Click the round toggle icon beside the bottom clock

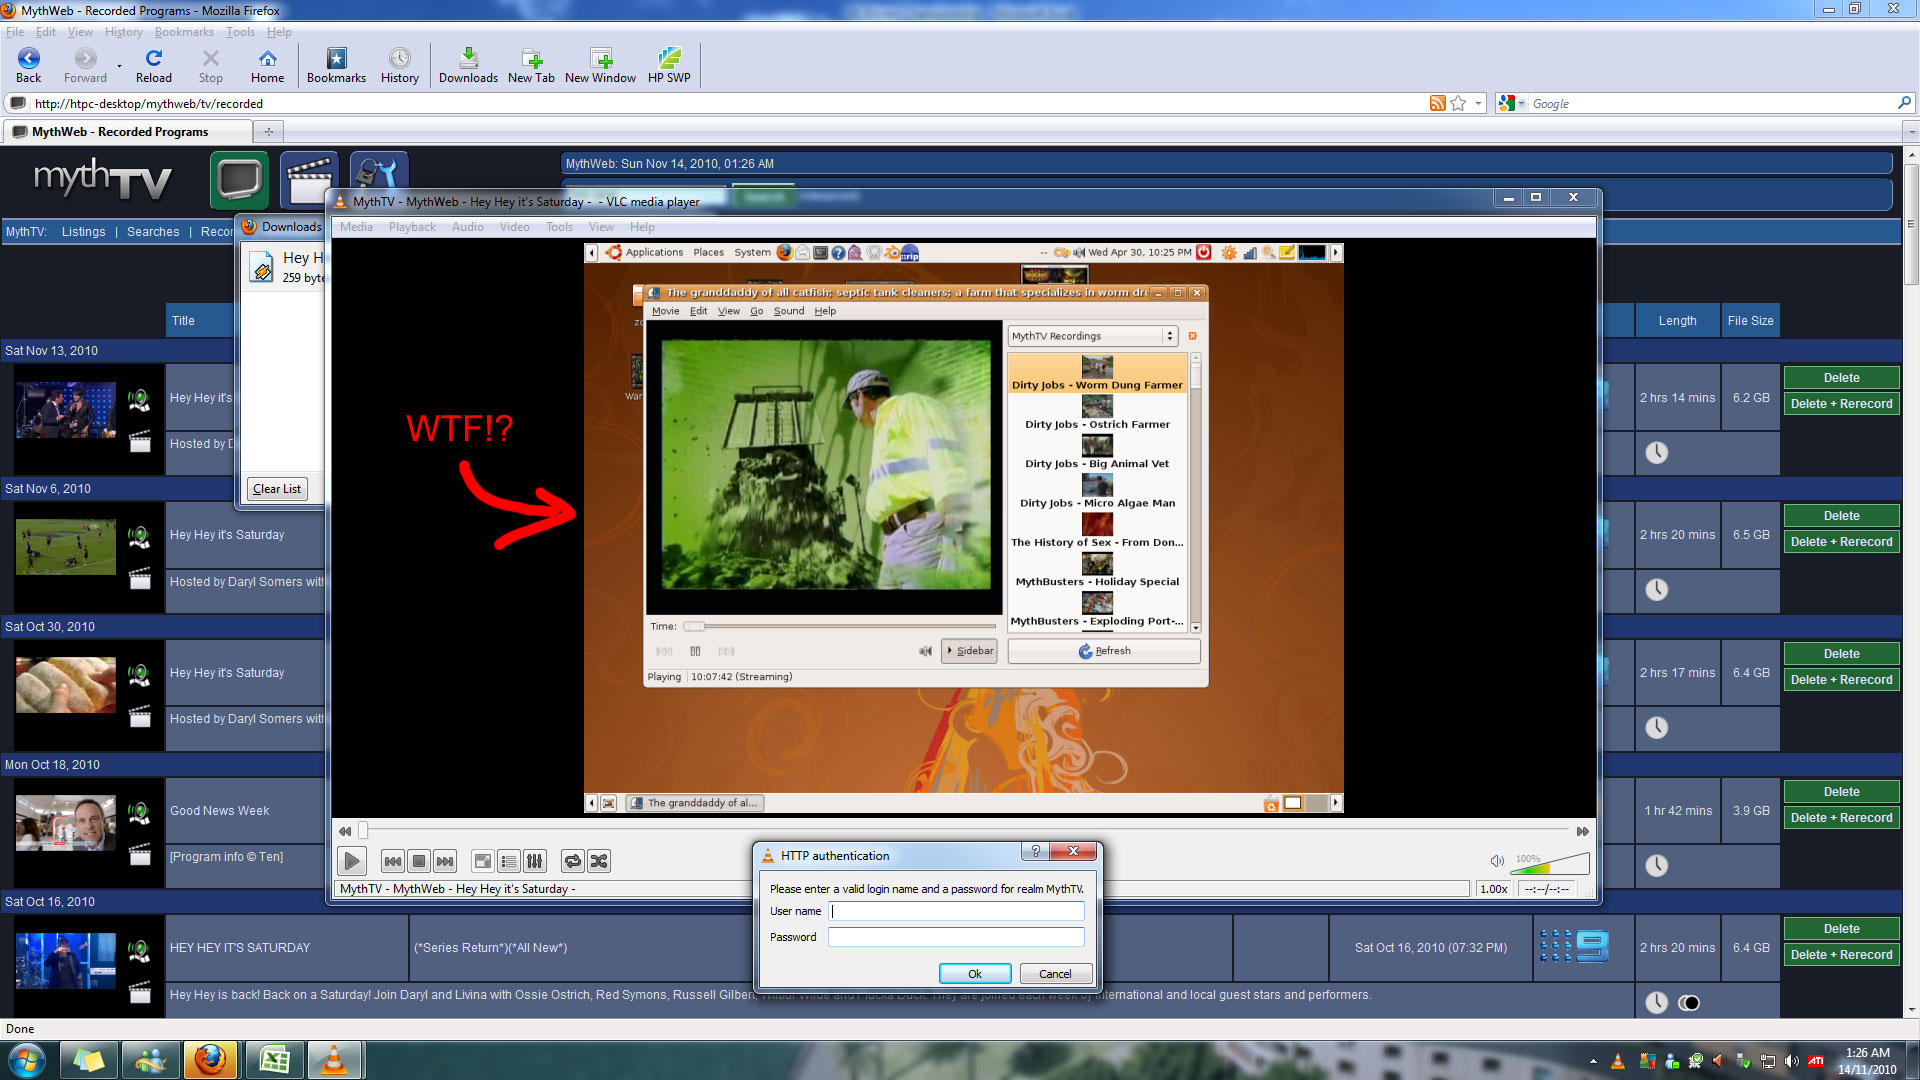tap(1689, 1003)
